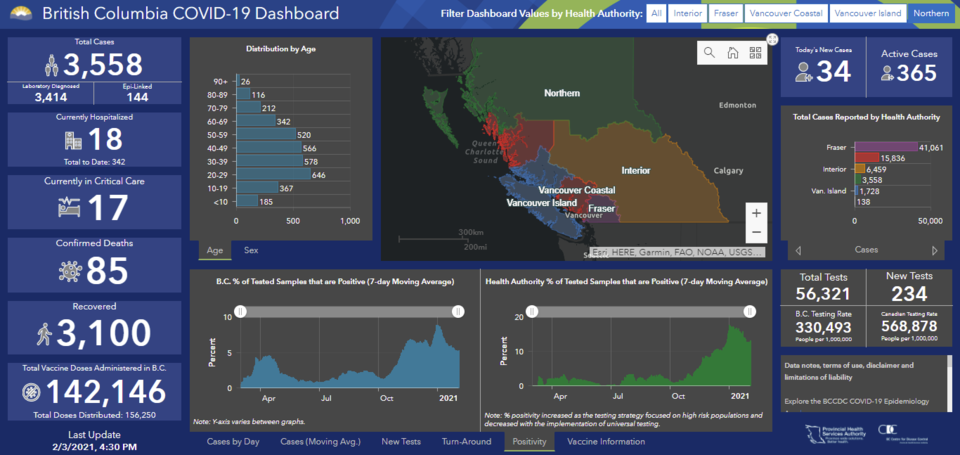960x455 pixels.
Task: Click the BC sun logo in header
Action: point(21,13)
